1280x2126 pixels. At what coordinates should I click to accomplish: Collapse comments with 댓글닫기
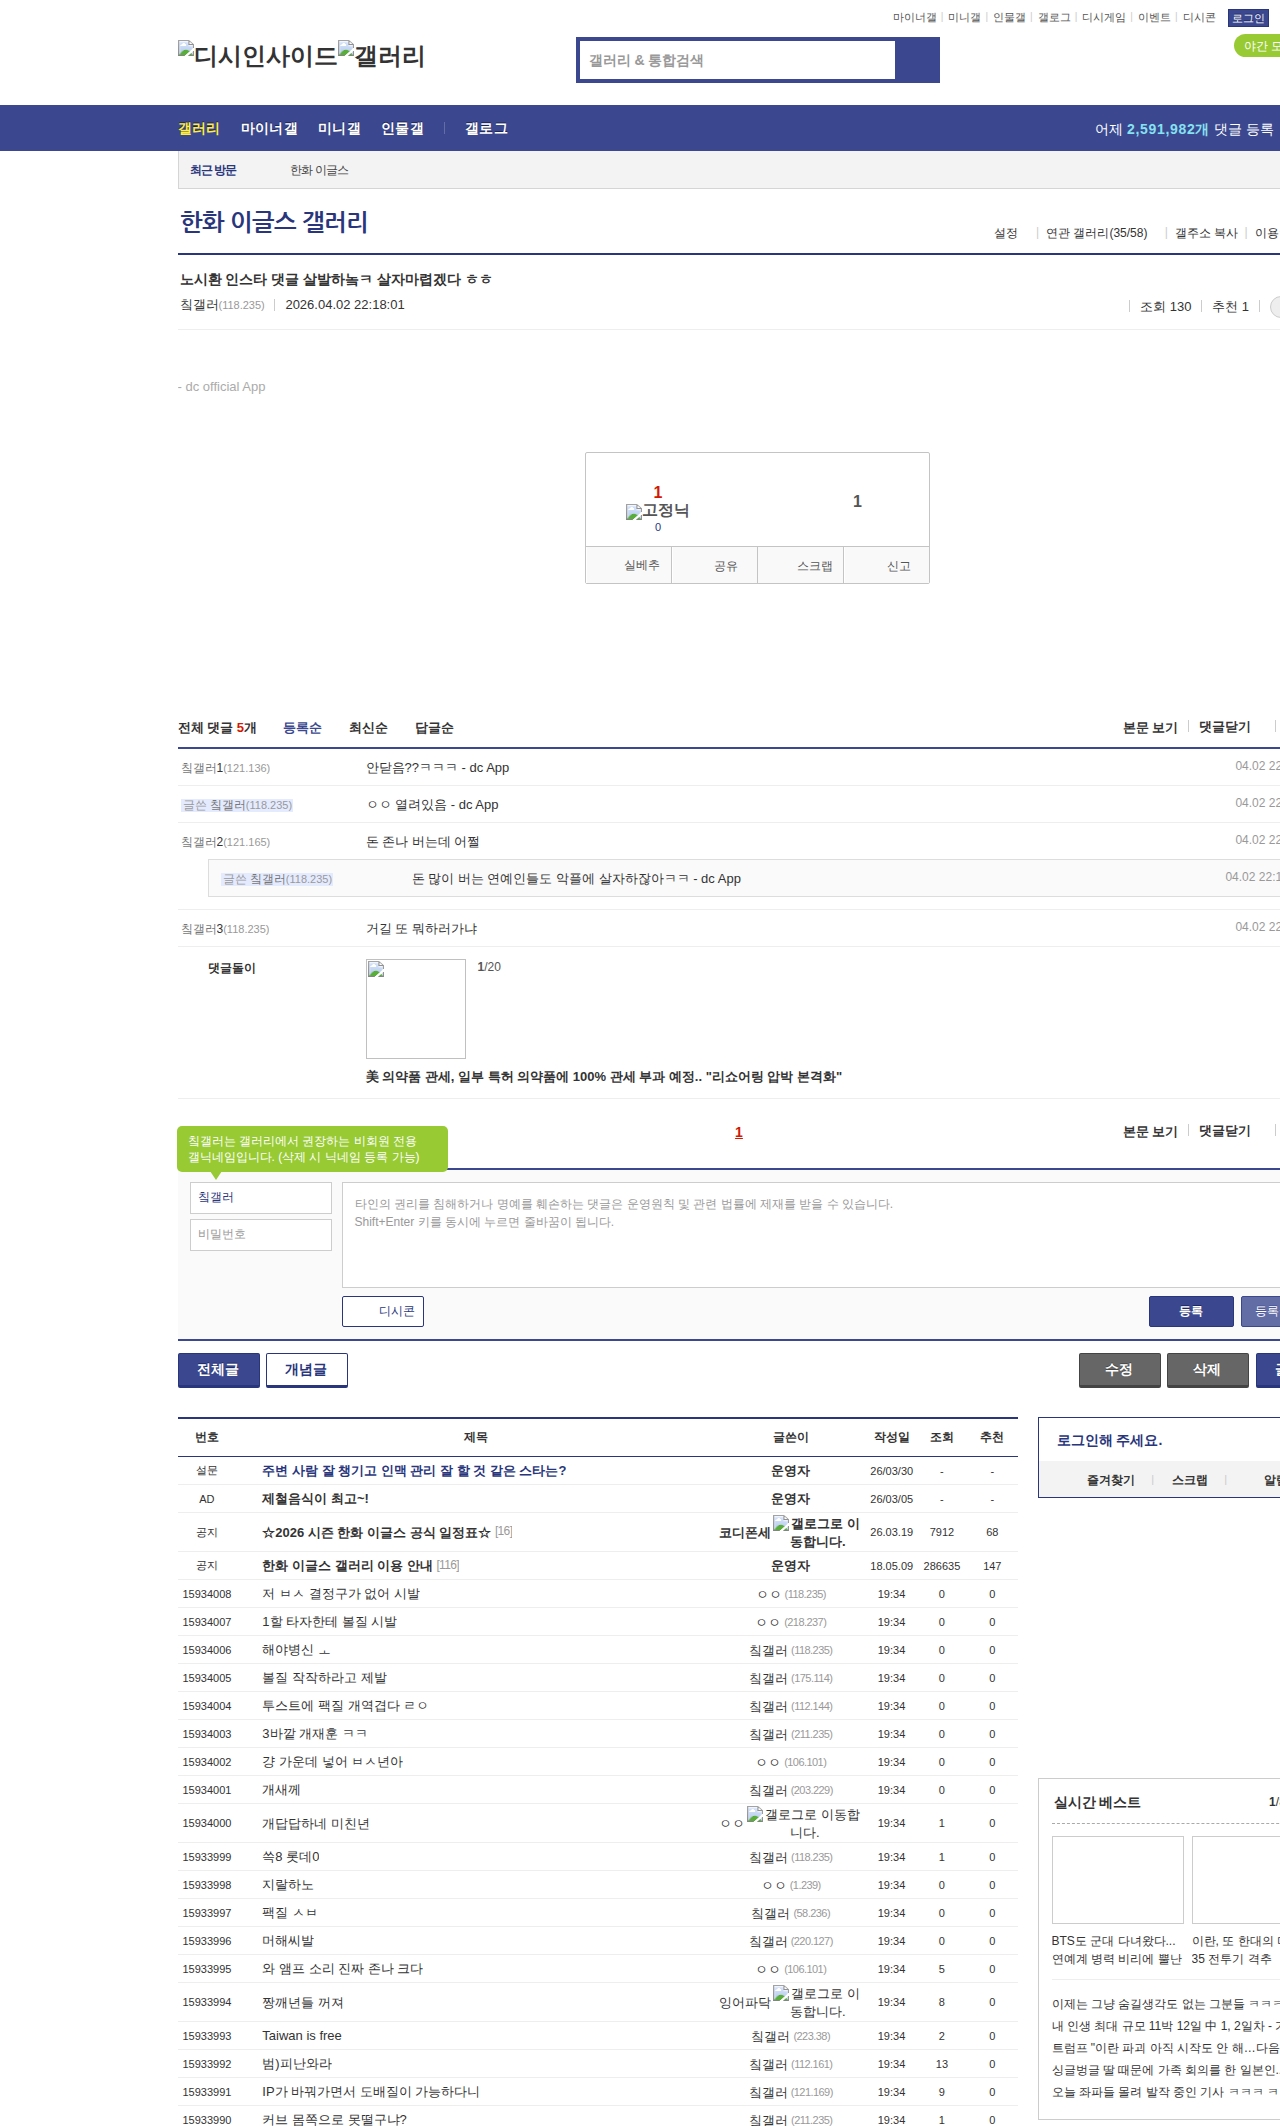click(x=1224, y=727)
